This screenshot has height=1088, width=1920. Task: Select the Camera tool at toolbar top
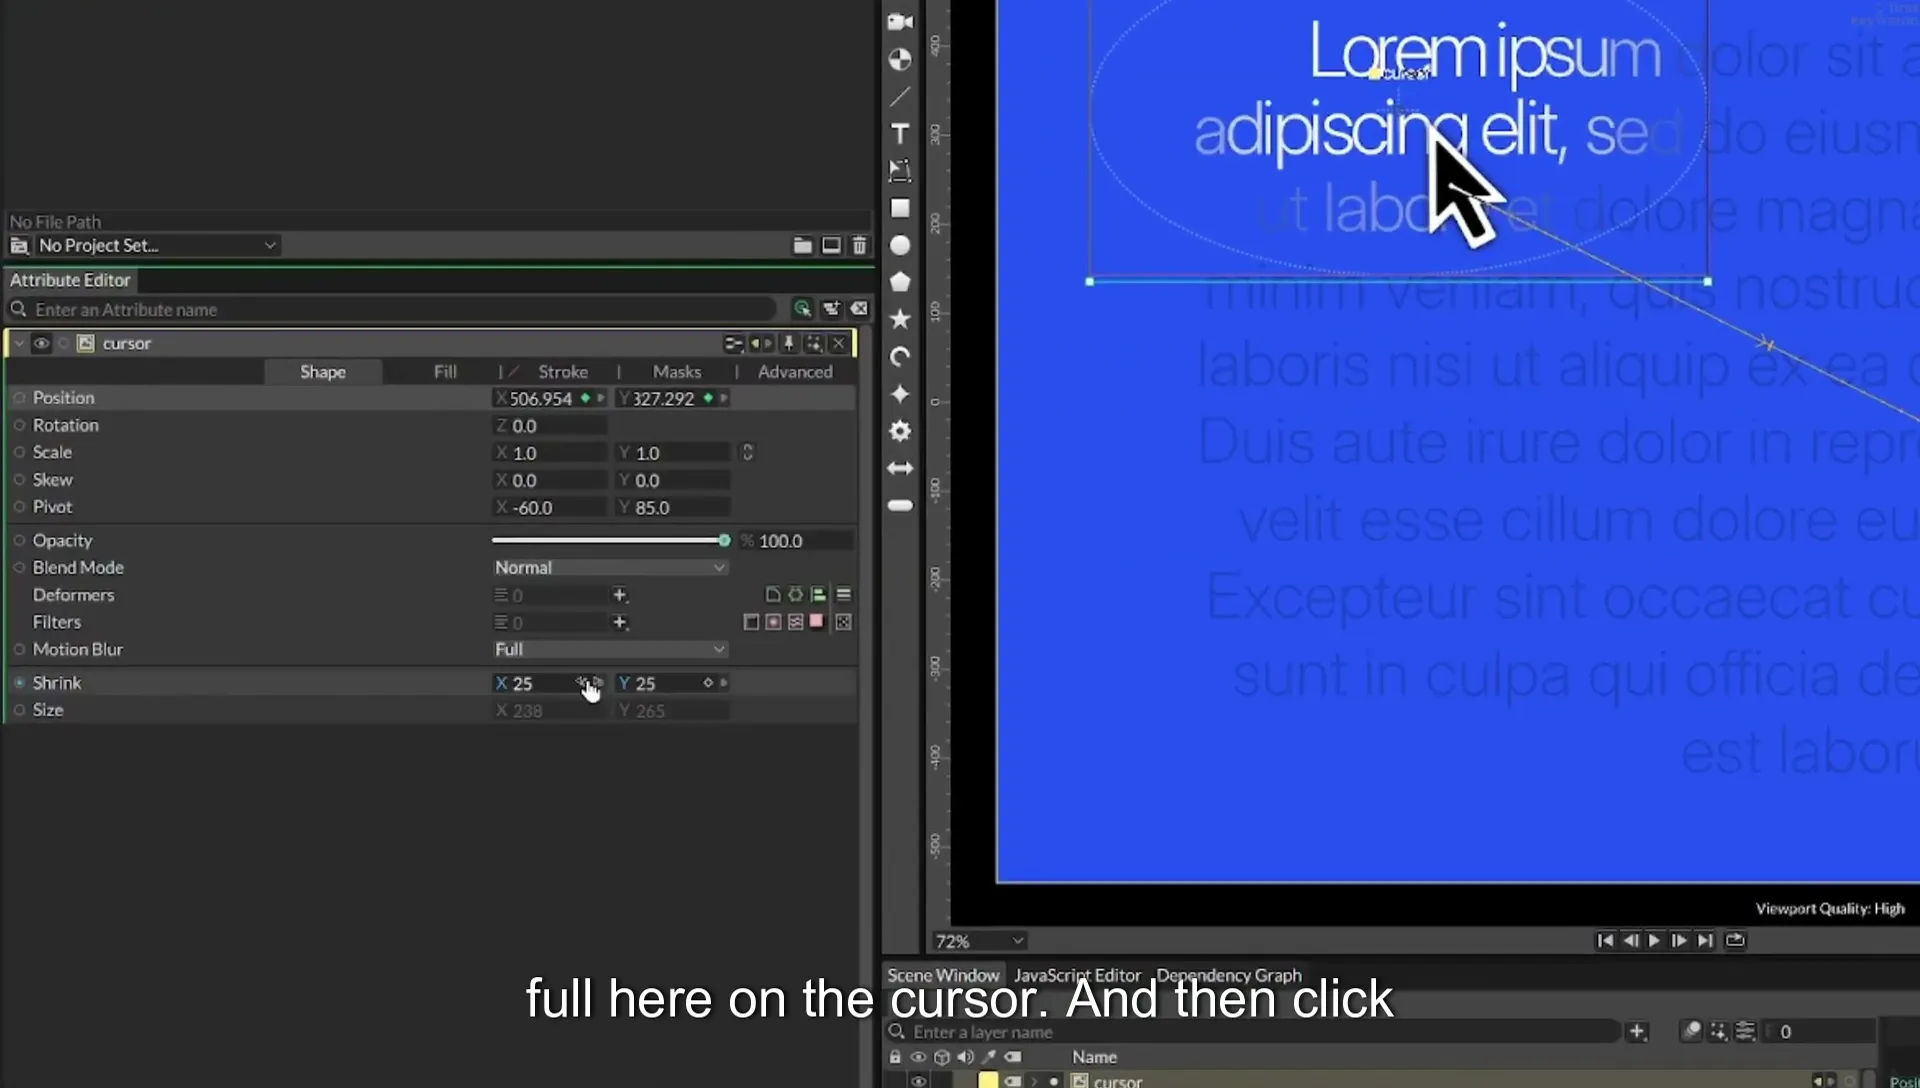pyautogui.click(x=900, y=22)
